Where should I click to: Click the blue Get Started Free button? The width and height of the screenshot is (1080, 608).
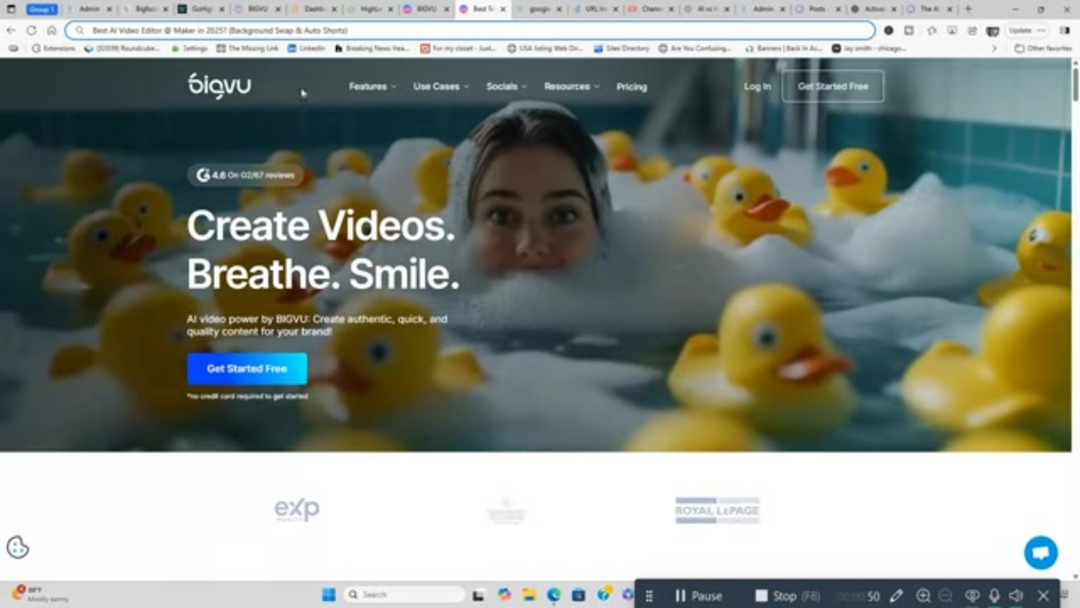coord(247,369)
